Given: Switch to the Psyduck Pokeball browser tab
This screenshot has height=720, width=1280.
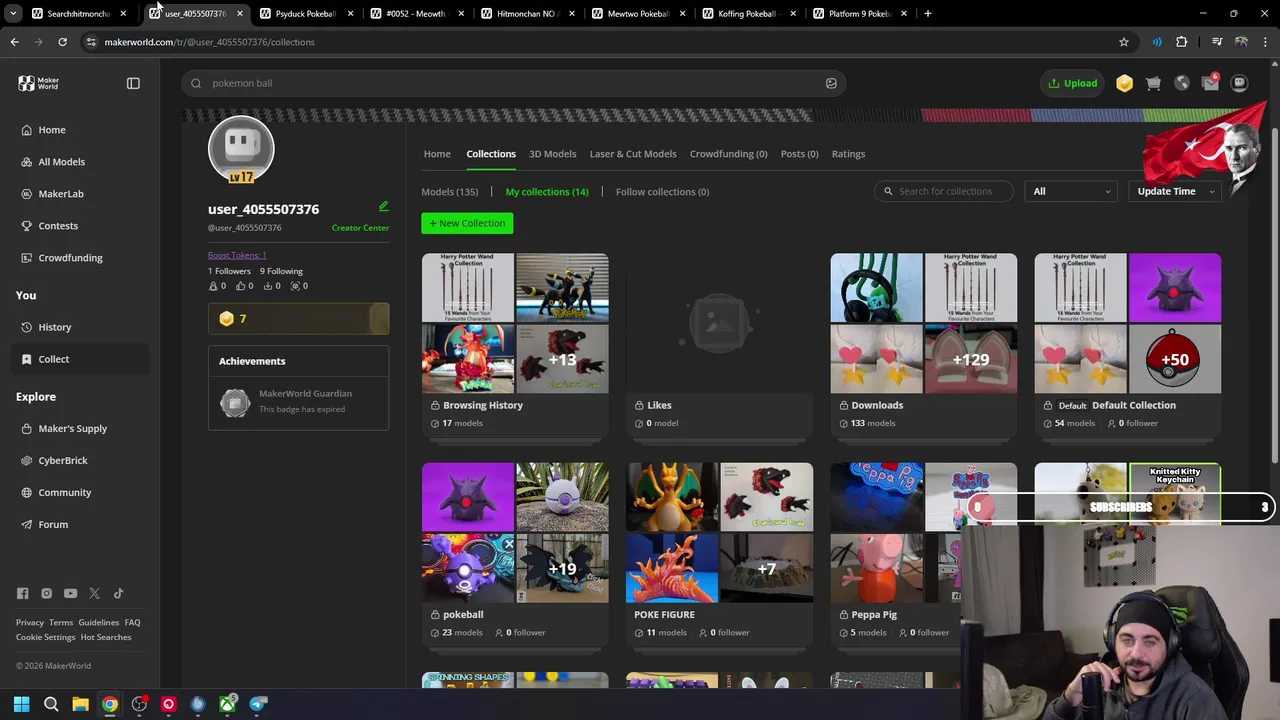Looking at the screenshot, I should (x=305, y=14).
